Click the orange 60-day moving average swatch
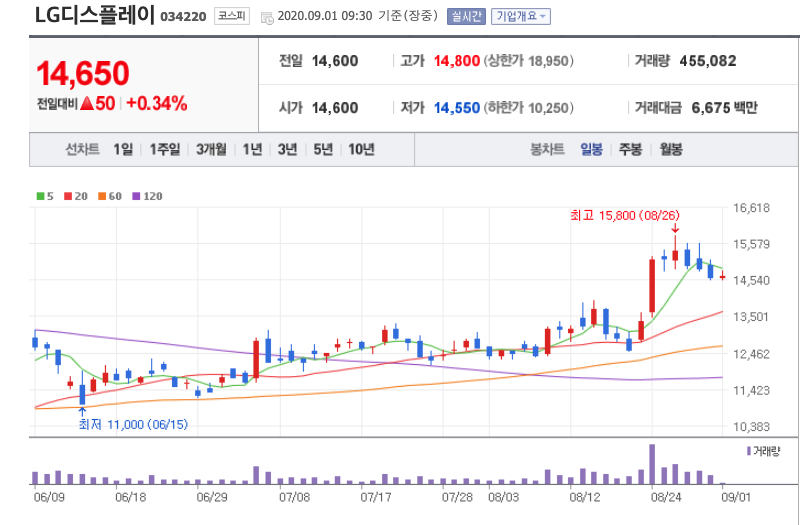This screenshot has height=525, width=800. (102, 196)
